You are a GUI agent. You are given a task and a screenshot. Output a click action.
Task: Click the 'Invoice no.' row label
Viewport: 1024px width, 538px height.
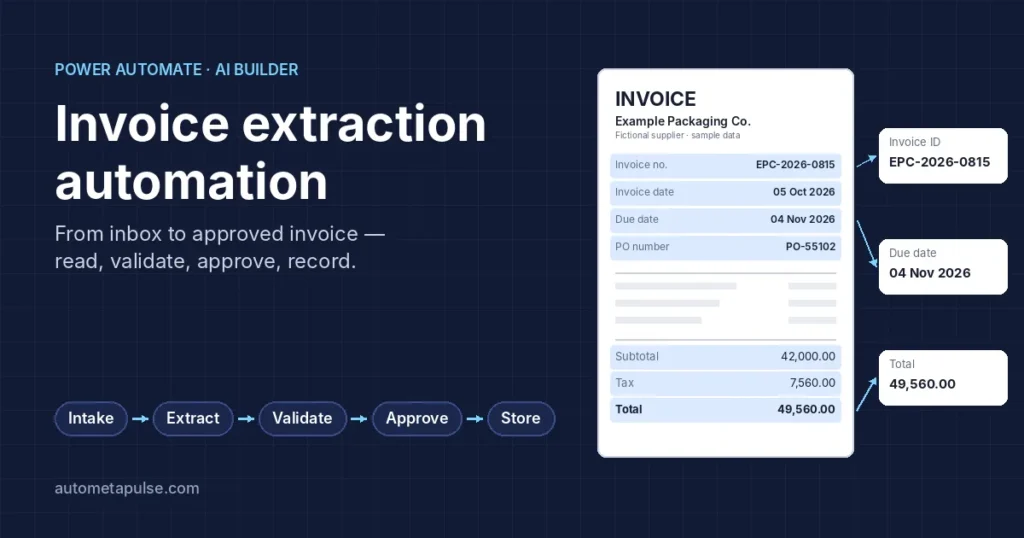[641, 165]
